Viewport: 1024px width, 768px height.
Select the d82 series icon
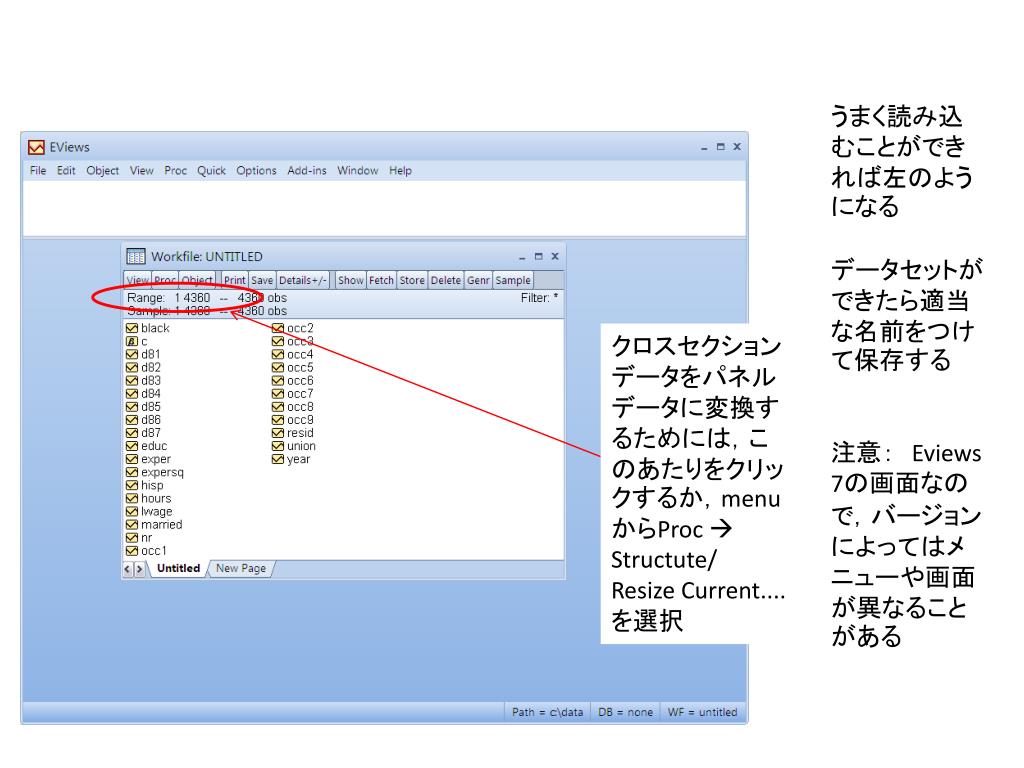(132, 368)
